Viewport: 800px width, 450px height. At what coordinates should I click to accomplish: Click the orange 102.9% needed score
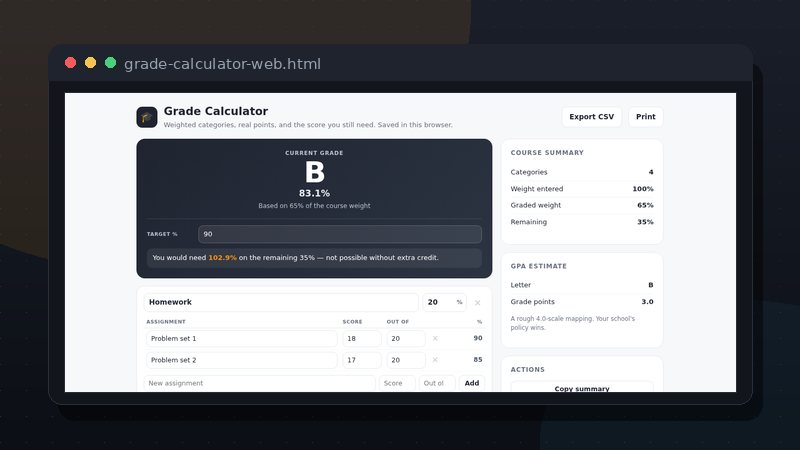tap(222, 258)
